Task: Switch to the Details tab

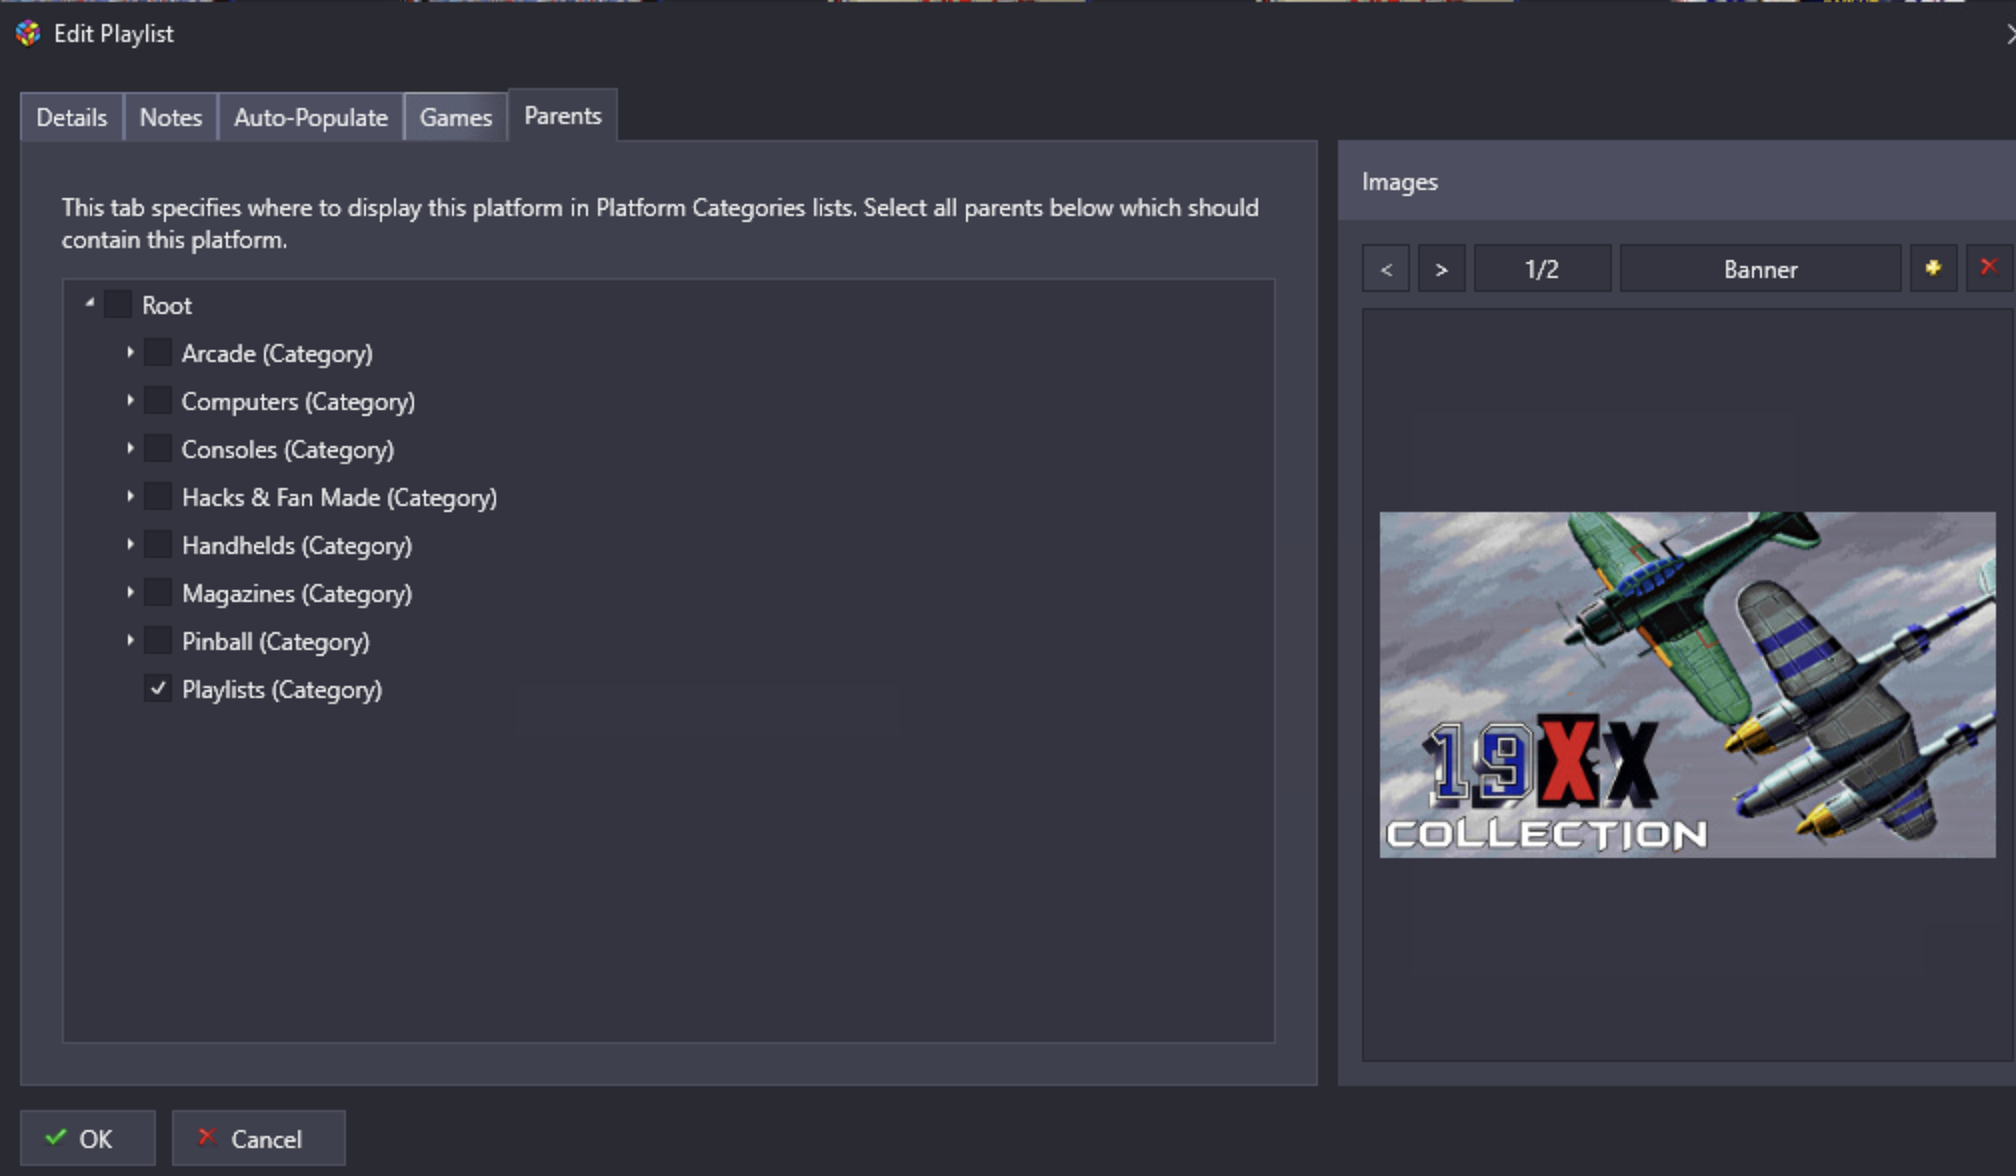Action: (72, 117)
